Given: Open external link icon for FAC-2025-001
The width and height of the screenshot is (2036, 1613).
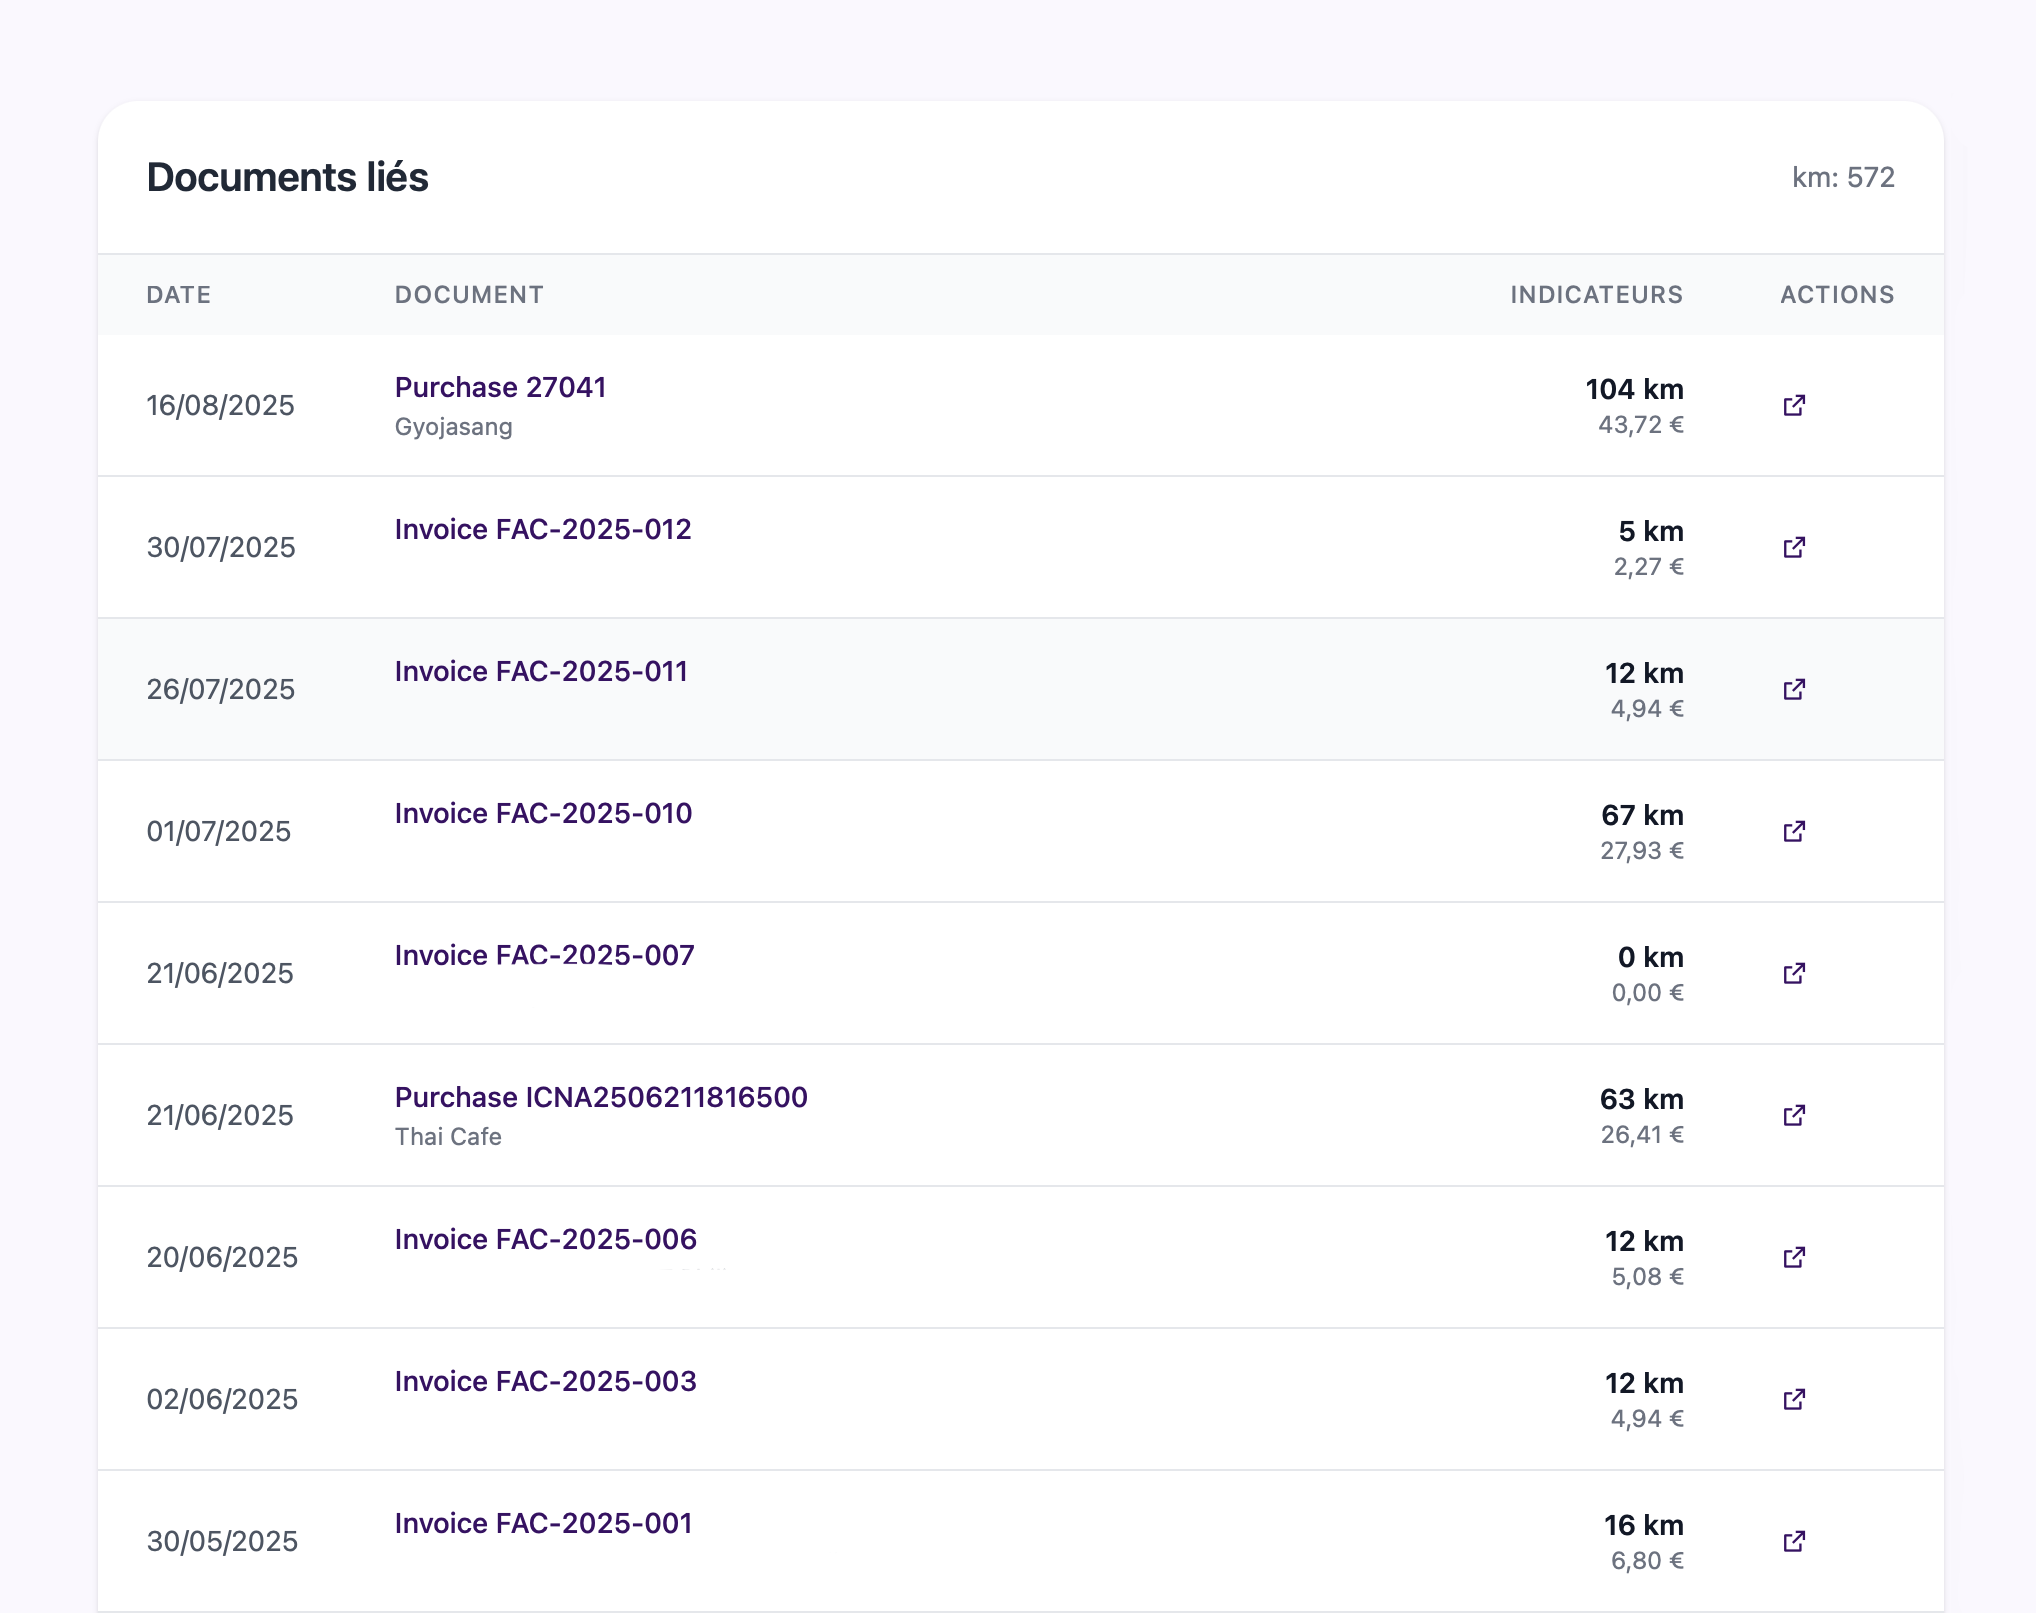Looking at the screenshot, I should pos(1794,1541).
